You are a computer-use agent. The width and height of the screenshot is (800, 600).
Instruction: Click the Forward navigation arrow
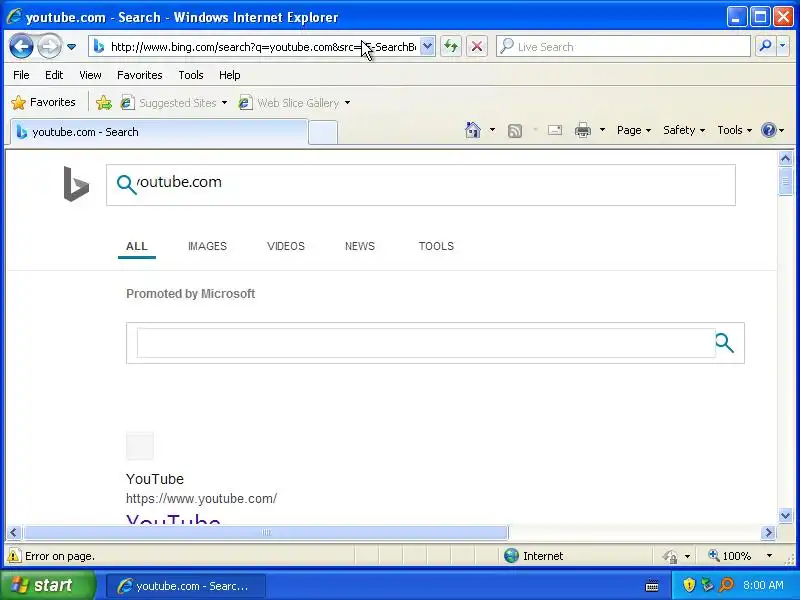[49, 47]
